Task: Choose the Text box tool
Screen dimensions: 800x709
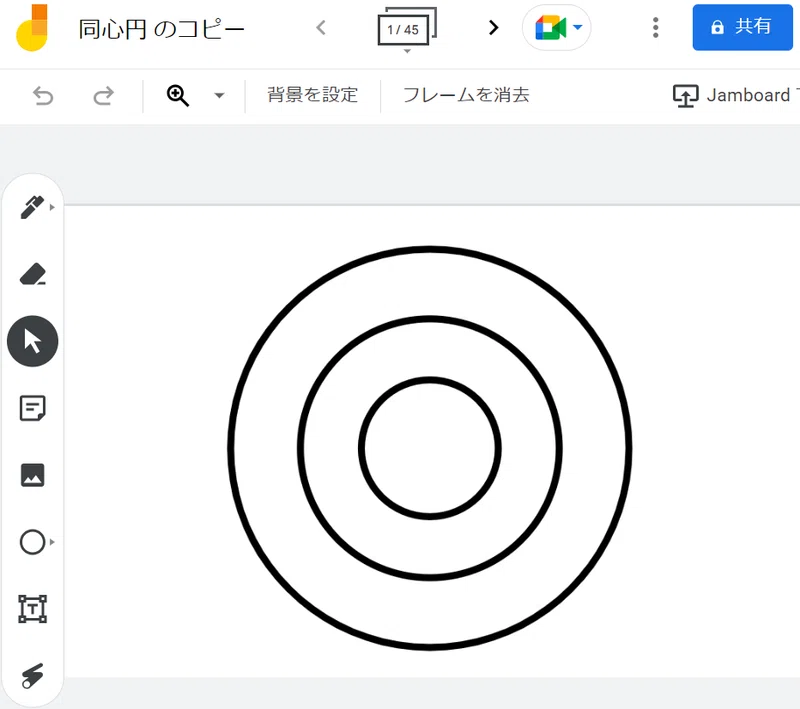Action: coord(33,609)
